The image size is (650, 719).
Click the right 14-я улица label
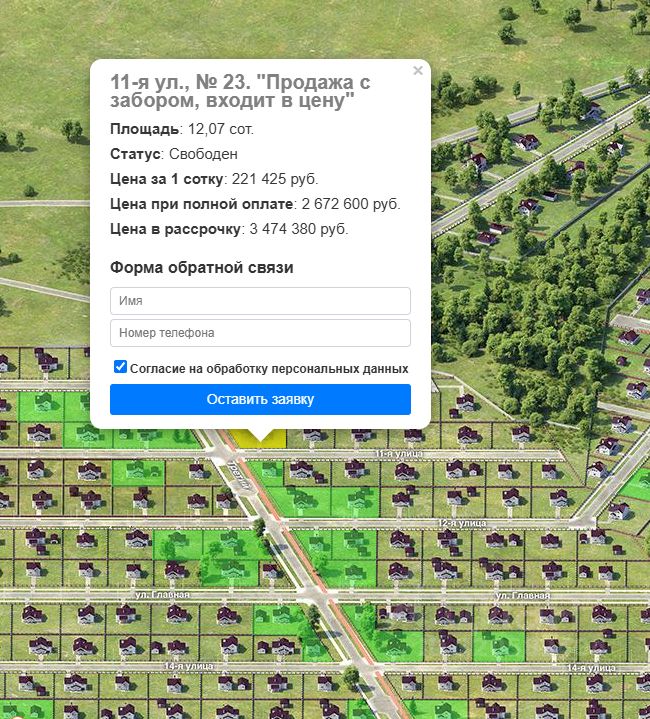(591, 668)
